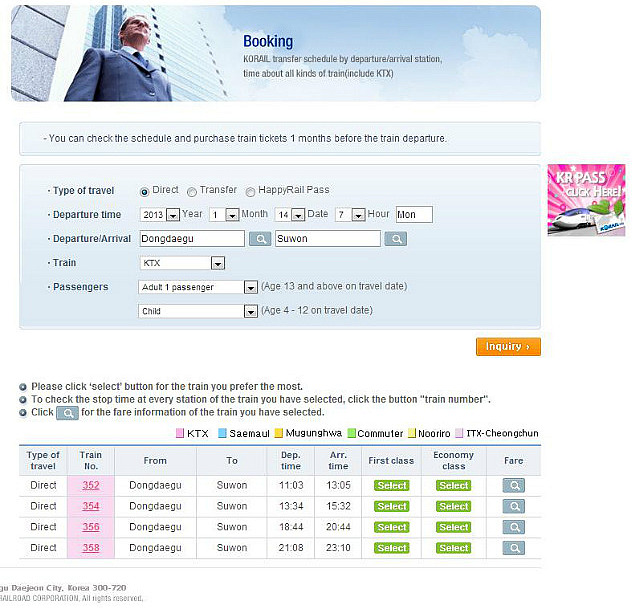Click the 'Train No.' column header

[91, 461]
